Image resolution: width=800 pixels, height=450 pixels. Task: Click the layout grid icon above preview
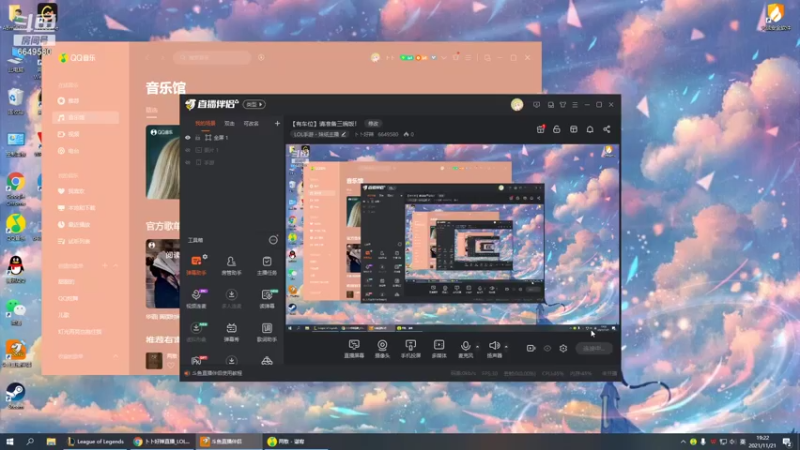(573, 129)
